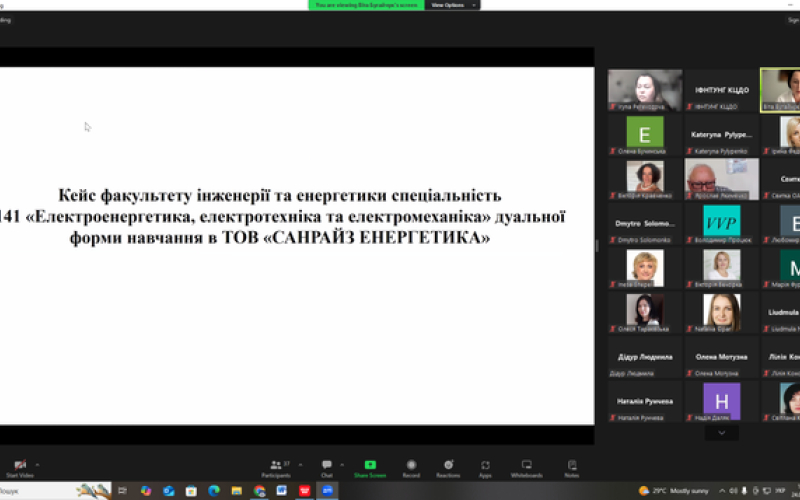The height and width of the screenshot is (500, 800).
Task: Show hidden system tray icons
Action: (x=722, y=491)
